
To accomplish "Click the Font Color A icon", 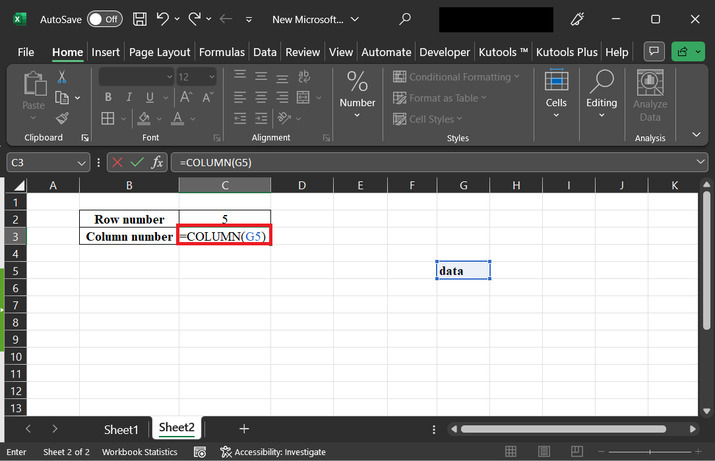I will (x=177, y=119).
